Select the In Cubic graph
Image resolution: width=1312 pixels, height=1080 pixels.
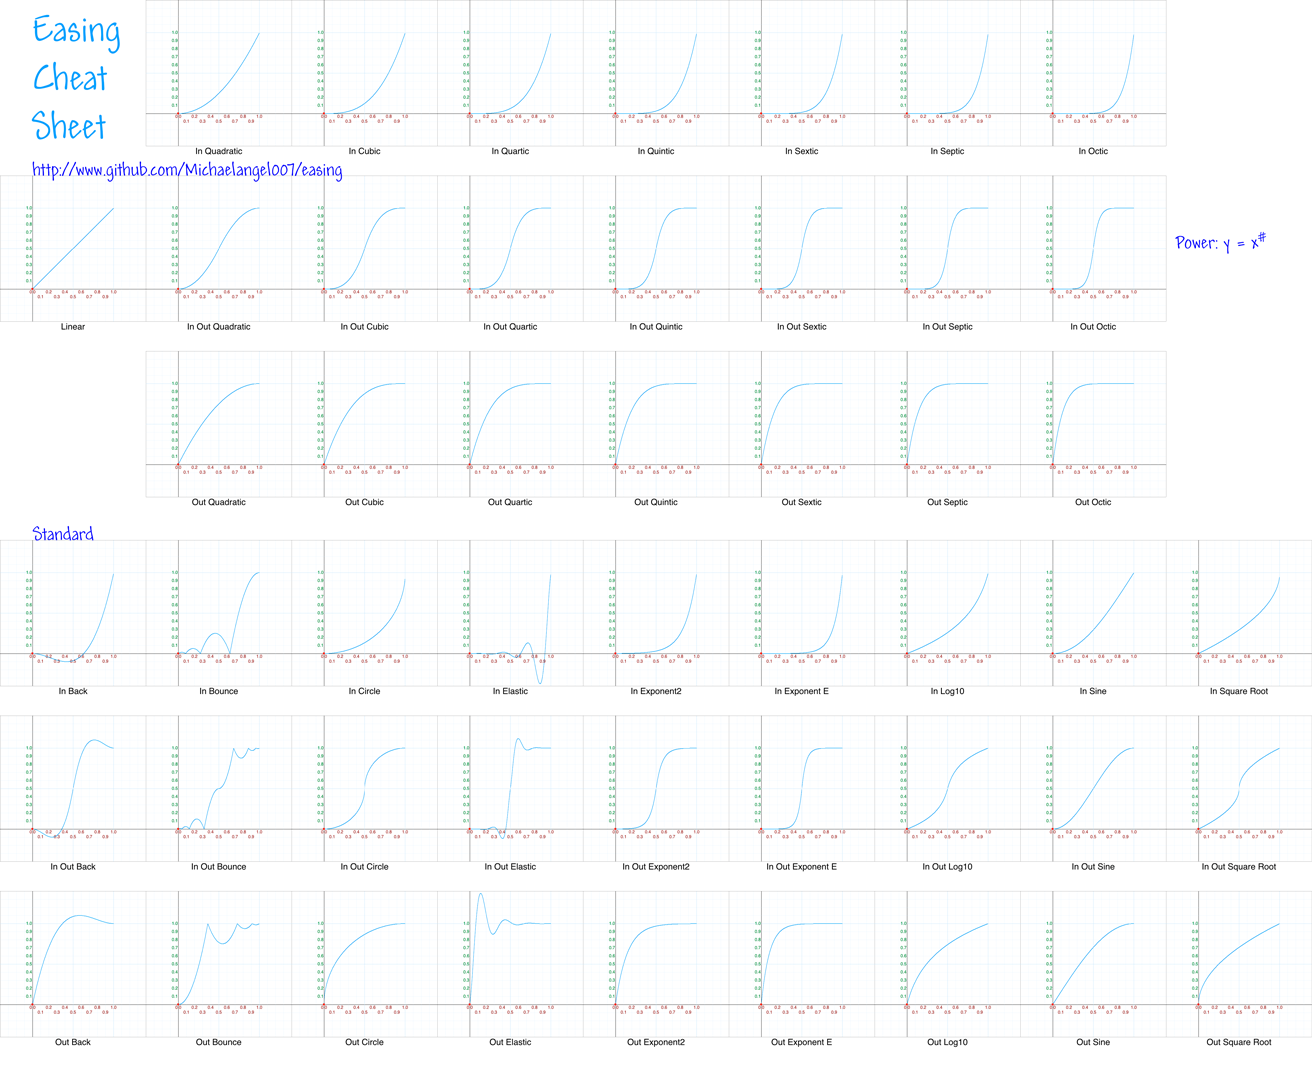click(365, 73)
